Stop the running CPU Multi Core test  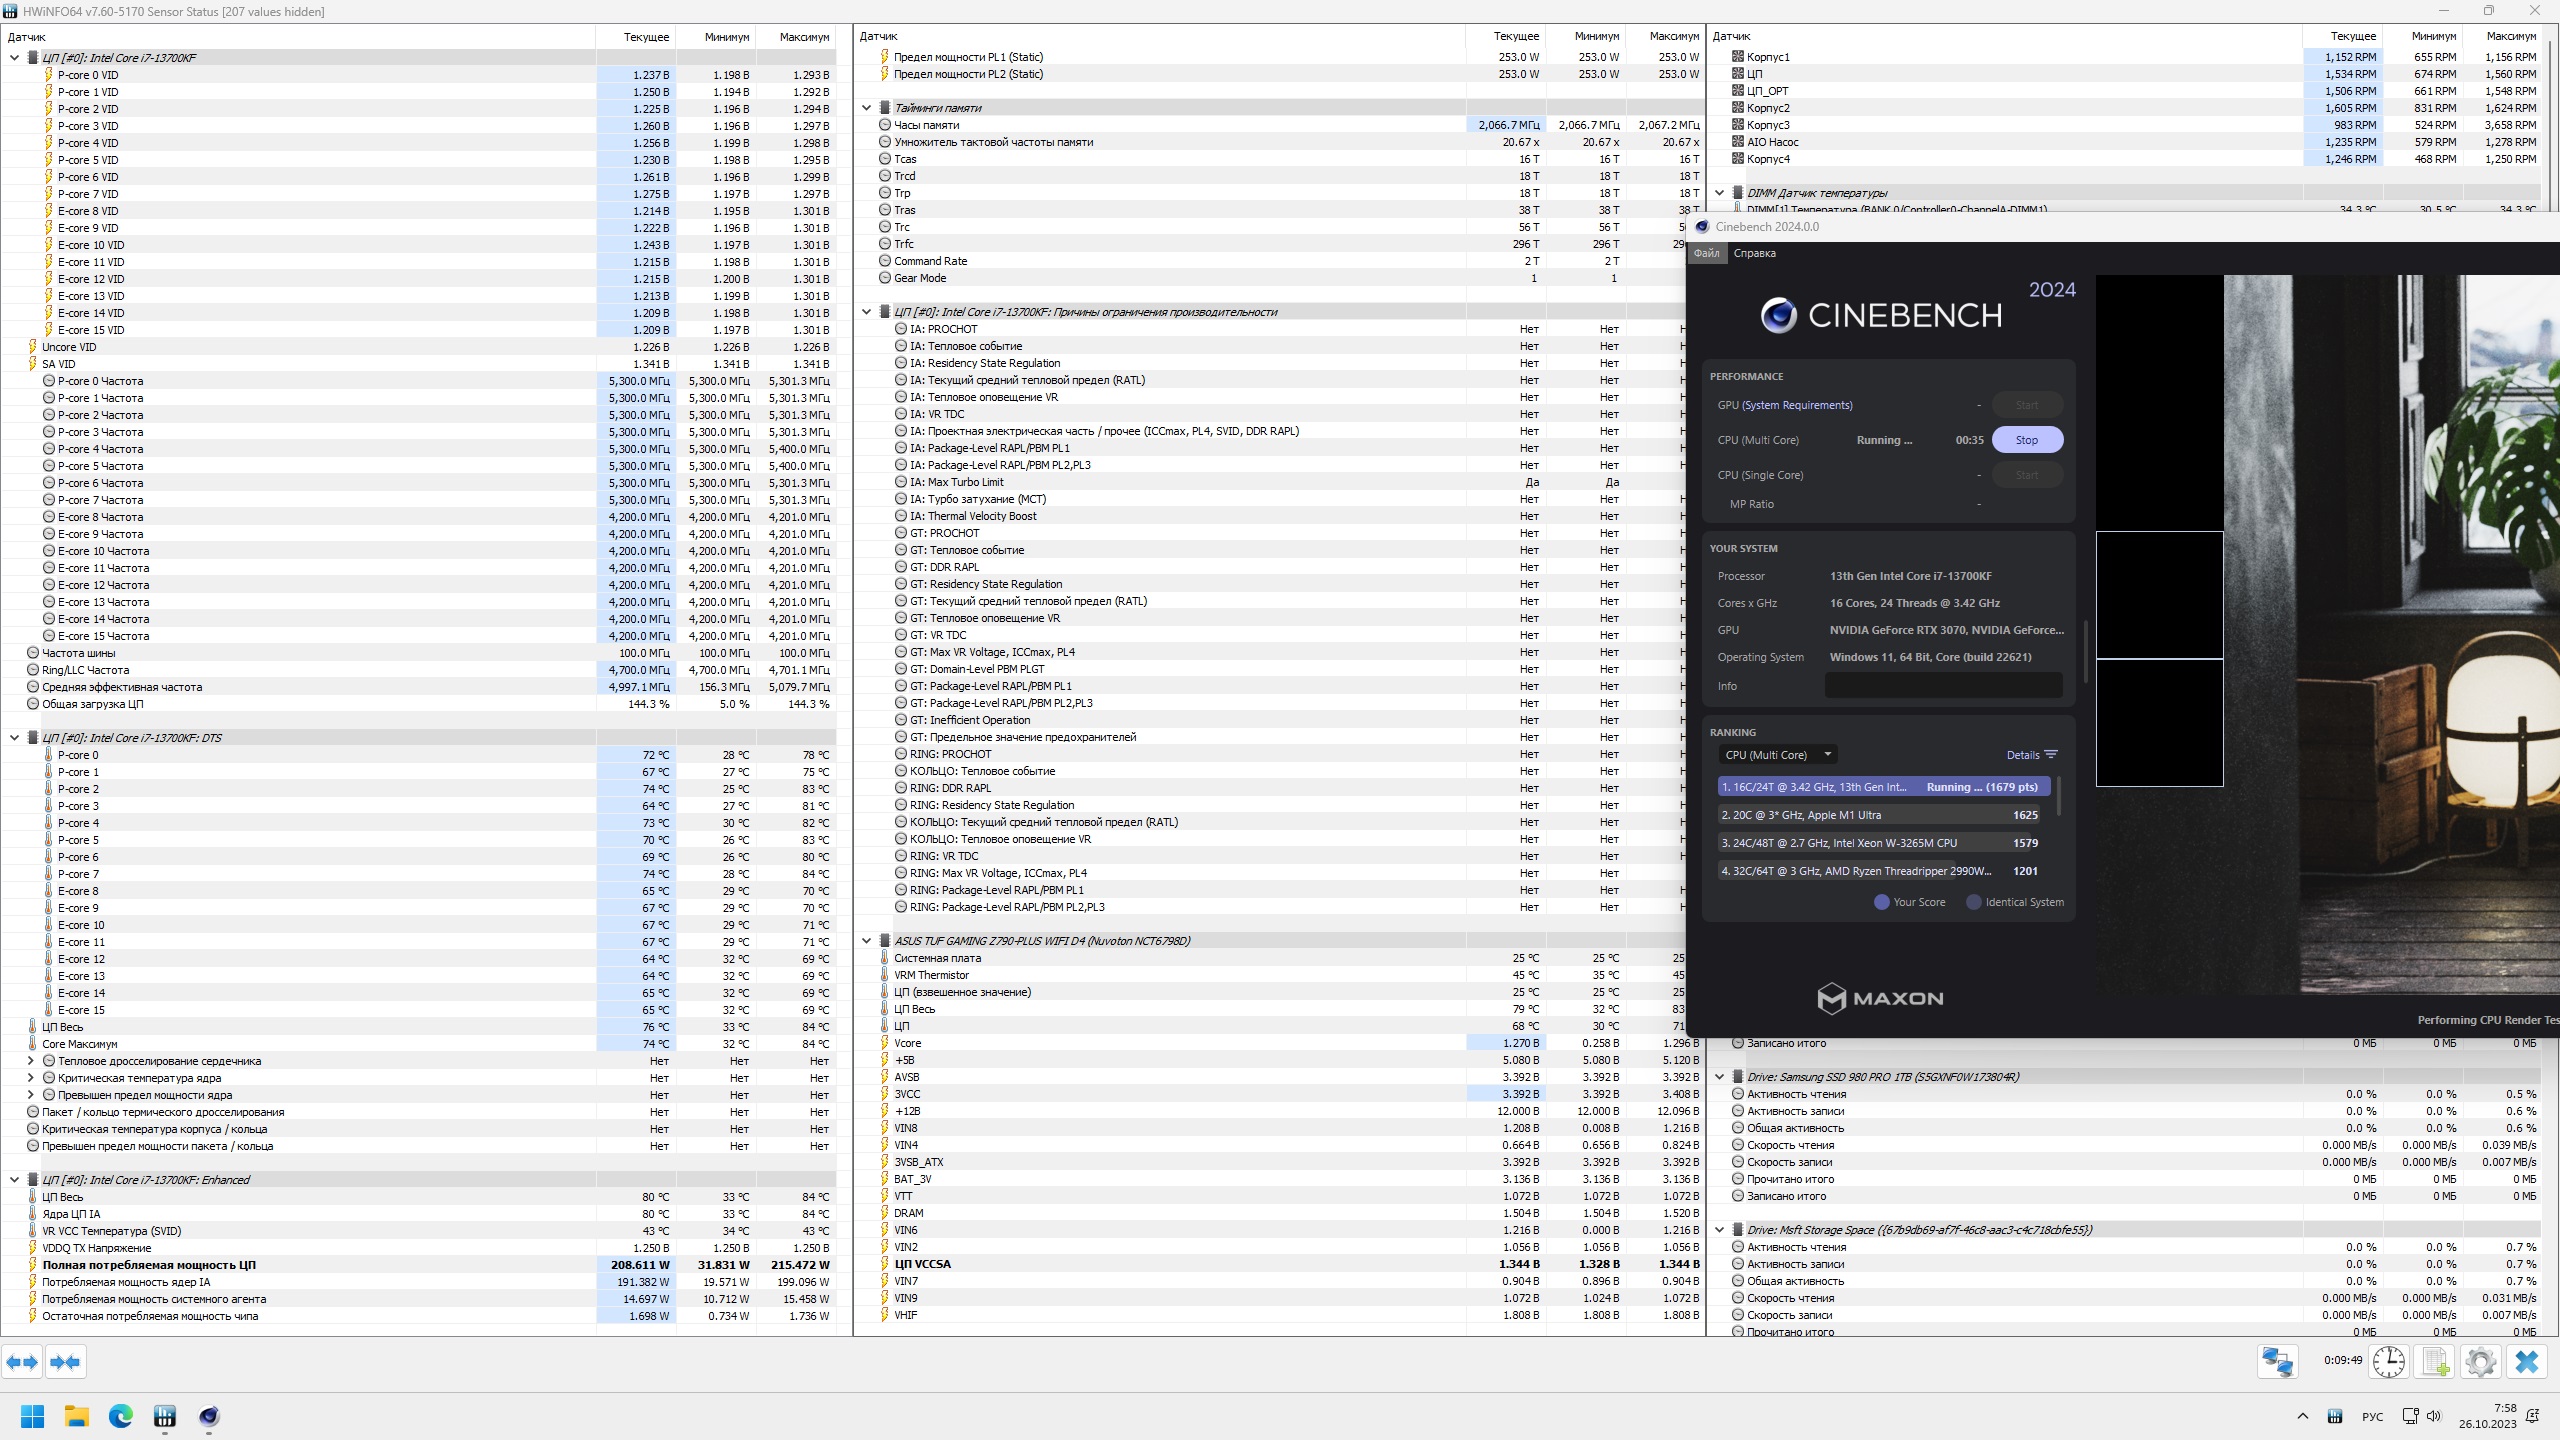pos(2026,440)
